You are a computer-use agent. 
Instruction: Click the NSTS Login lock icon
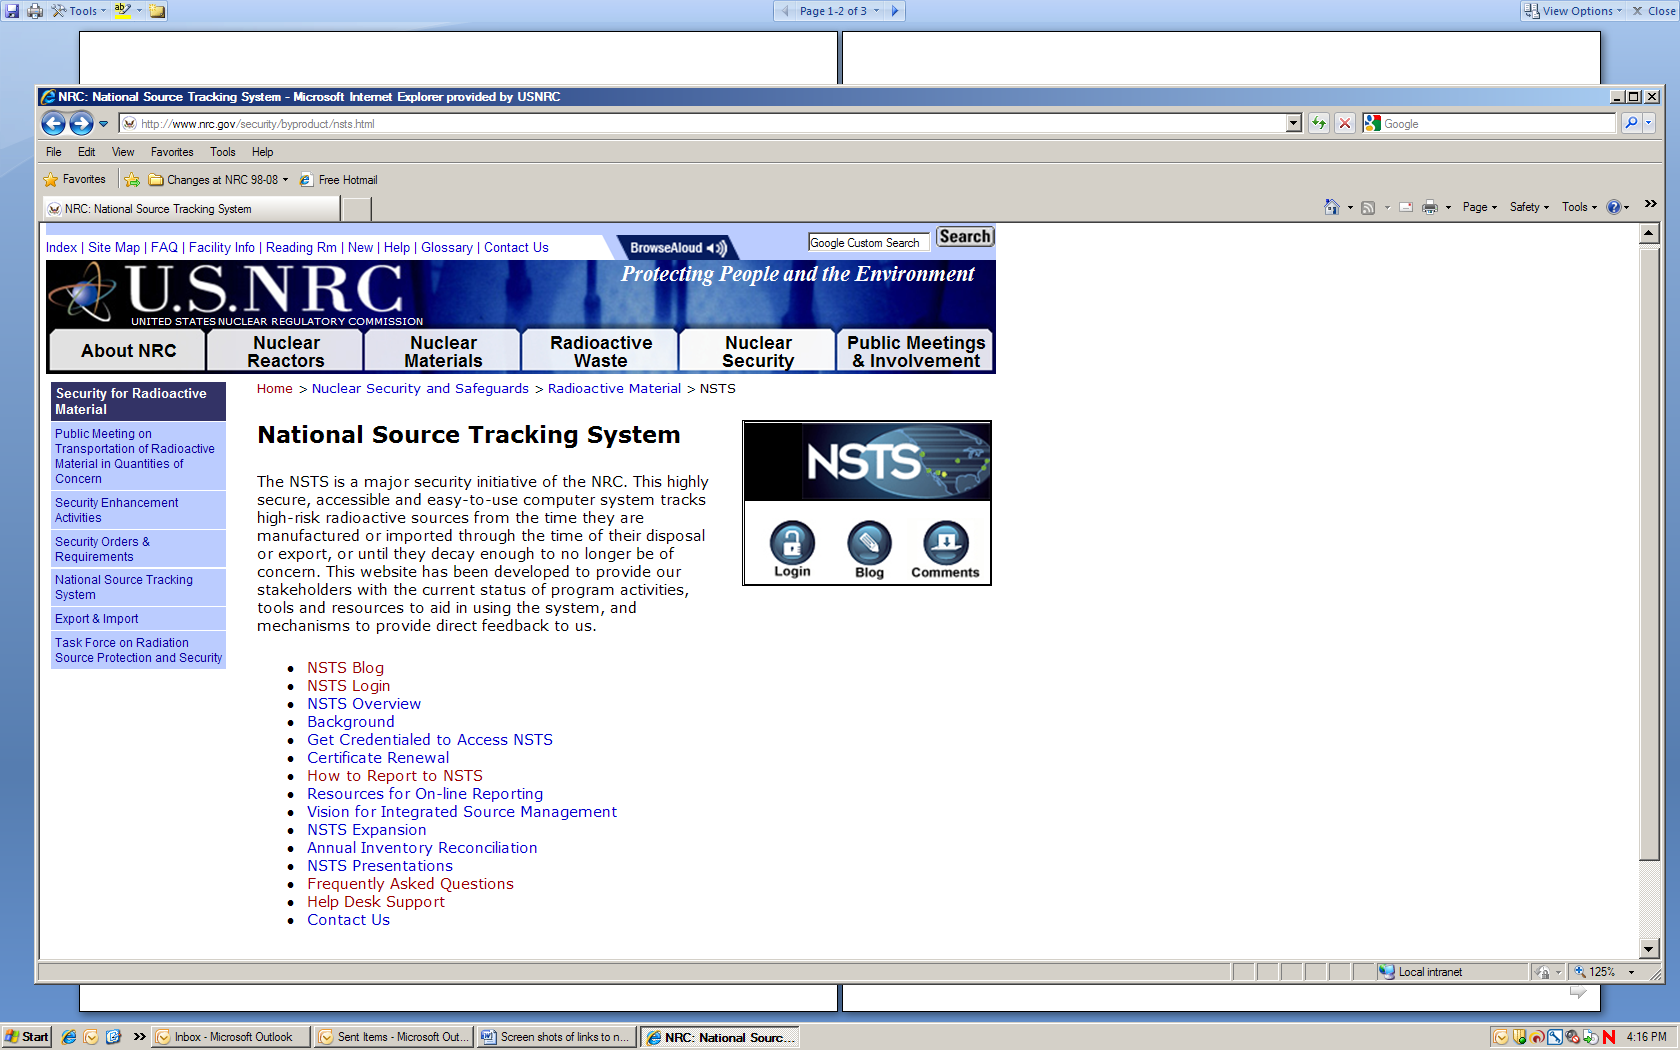pyautogui.click(x=792, y=543)
